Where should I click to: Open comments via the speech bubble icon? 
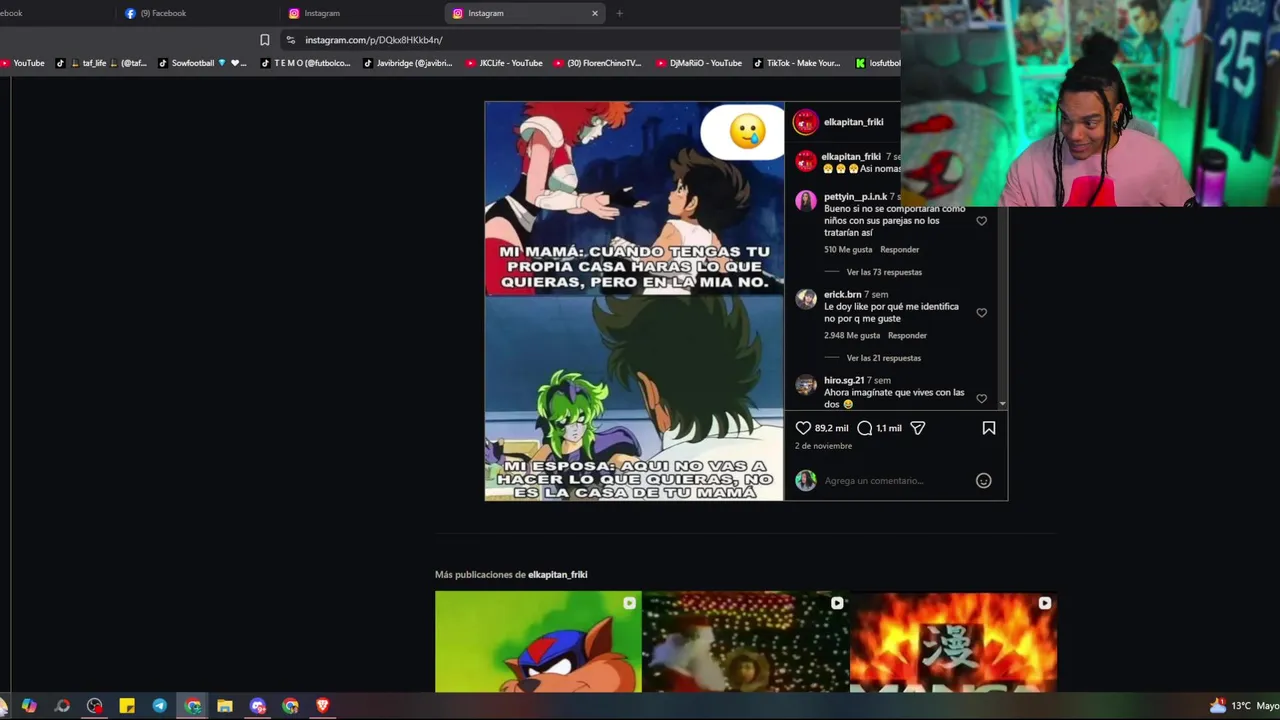pyautogui.click(x=865, y=428)
